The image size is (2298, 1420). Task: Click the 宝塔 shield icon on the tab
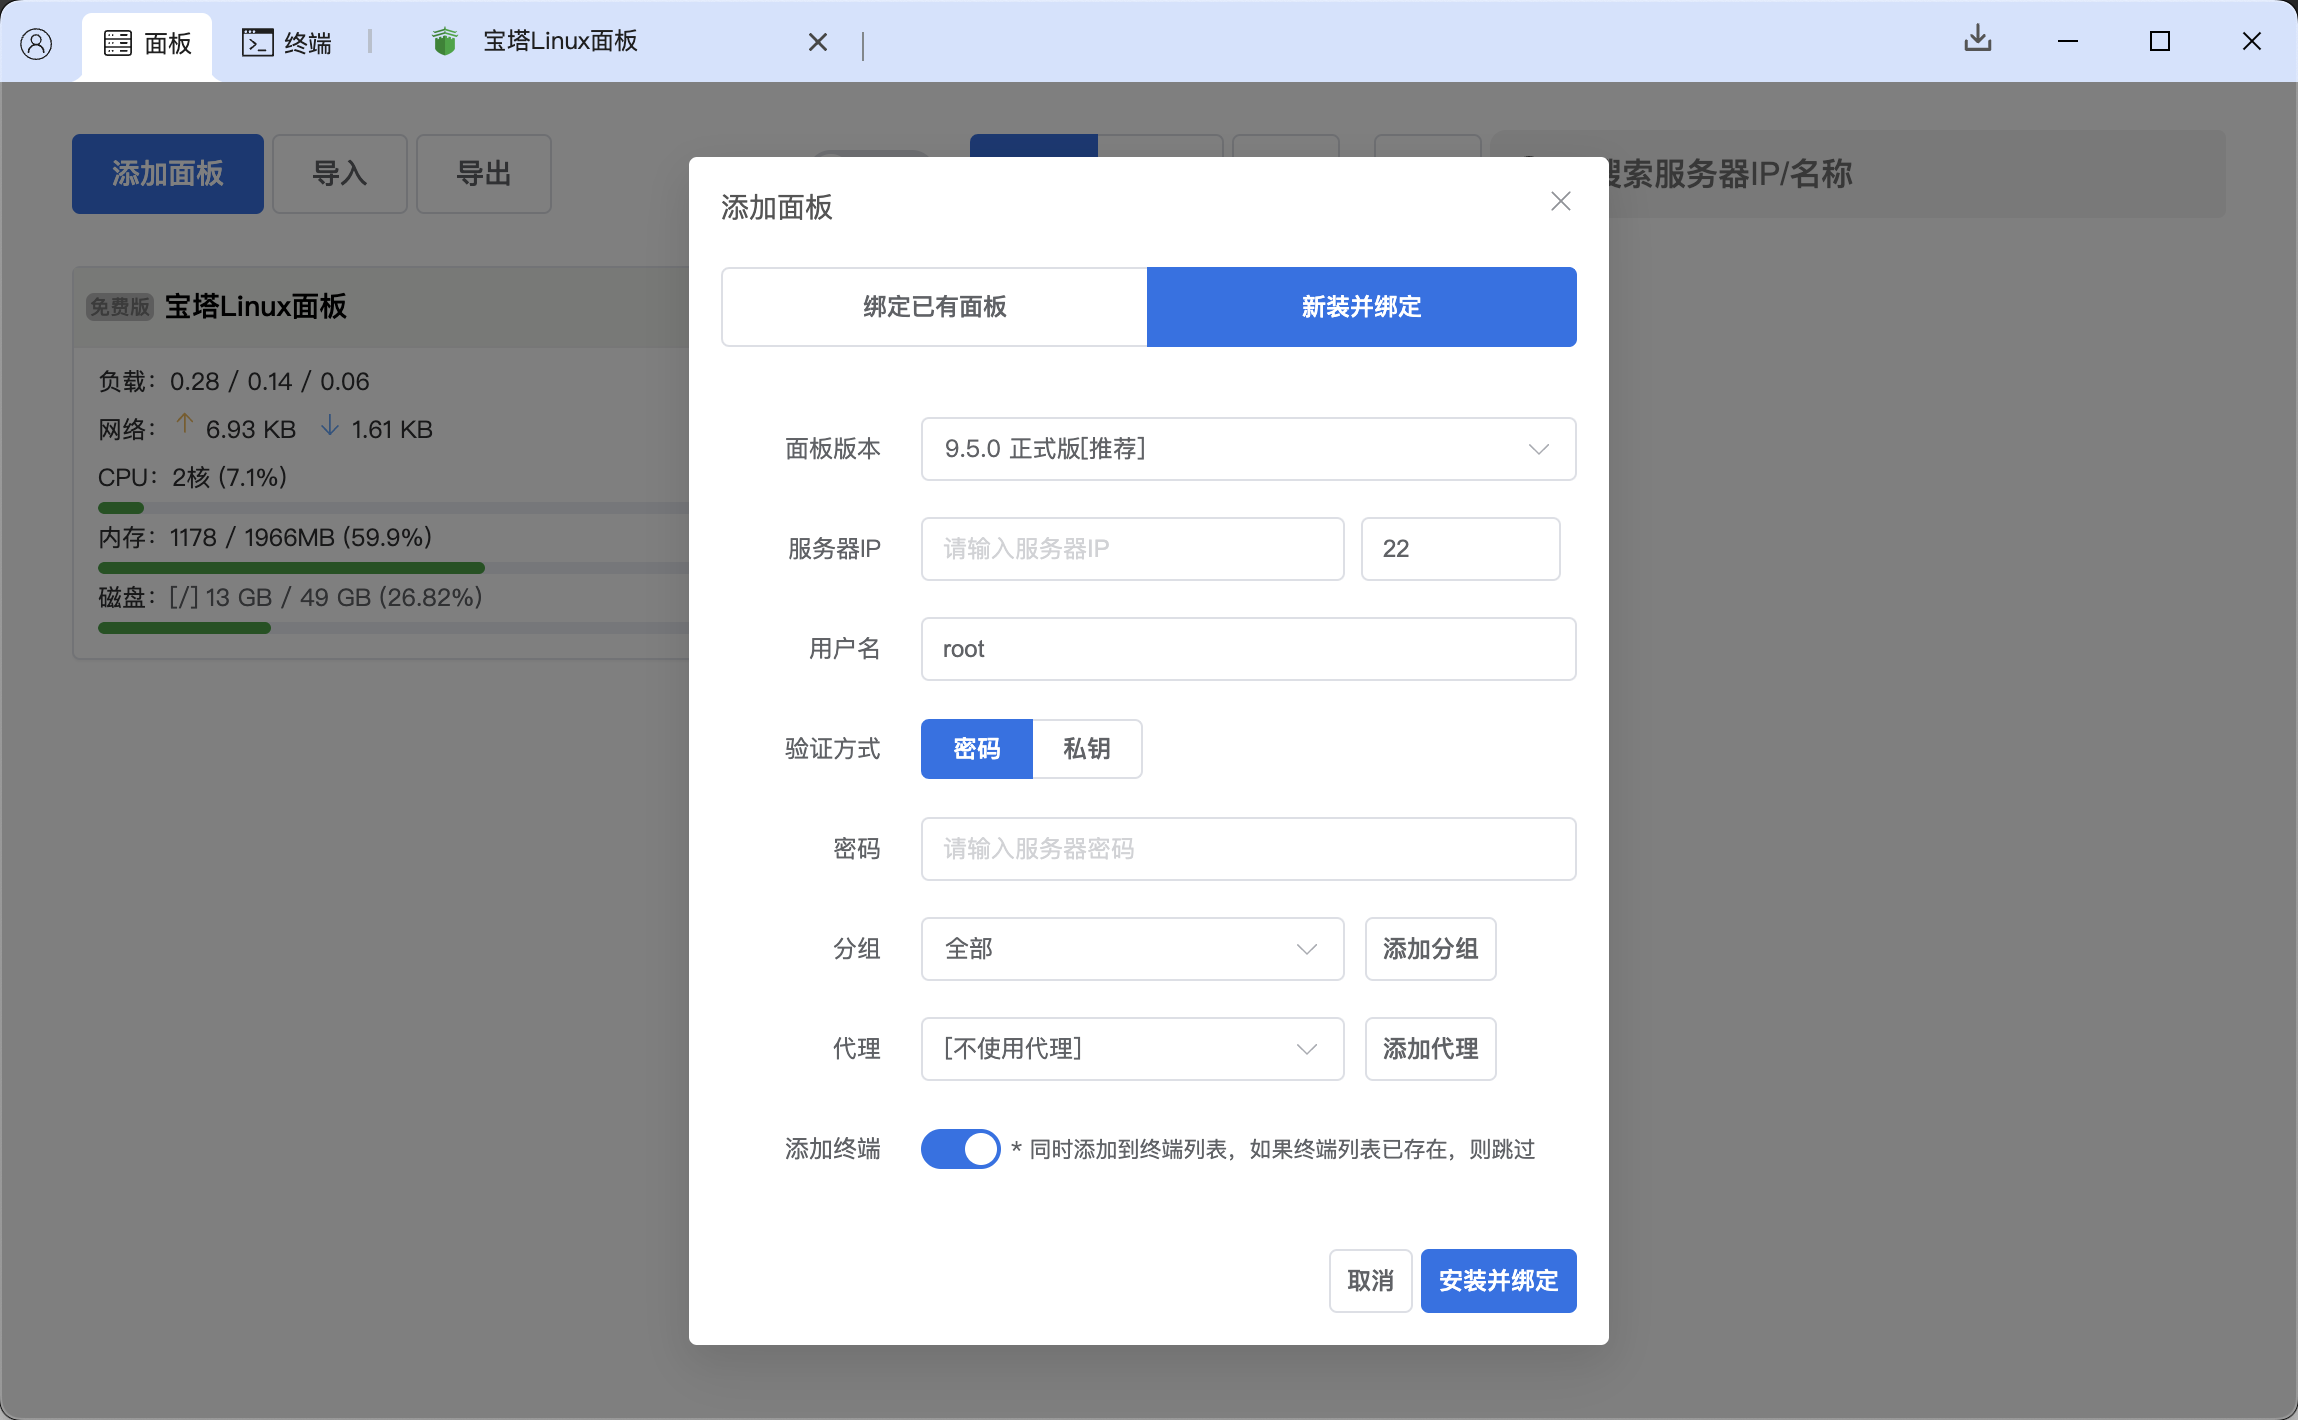pyautogui.click(x=443, y=41)
